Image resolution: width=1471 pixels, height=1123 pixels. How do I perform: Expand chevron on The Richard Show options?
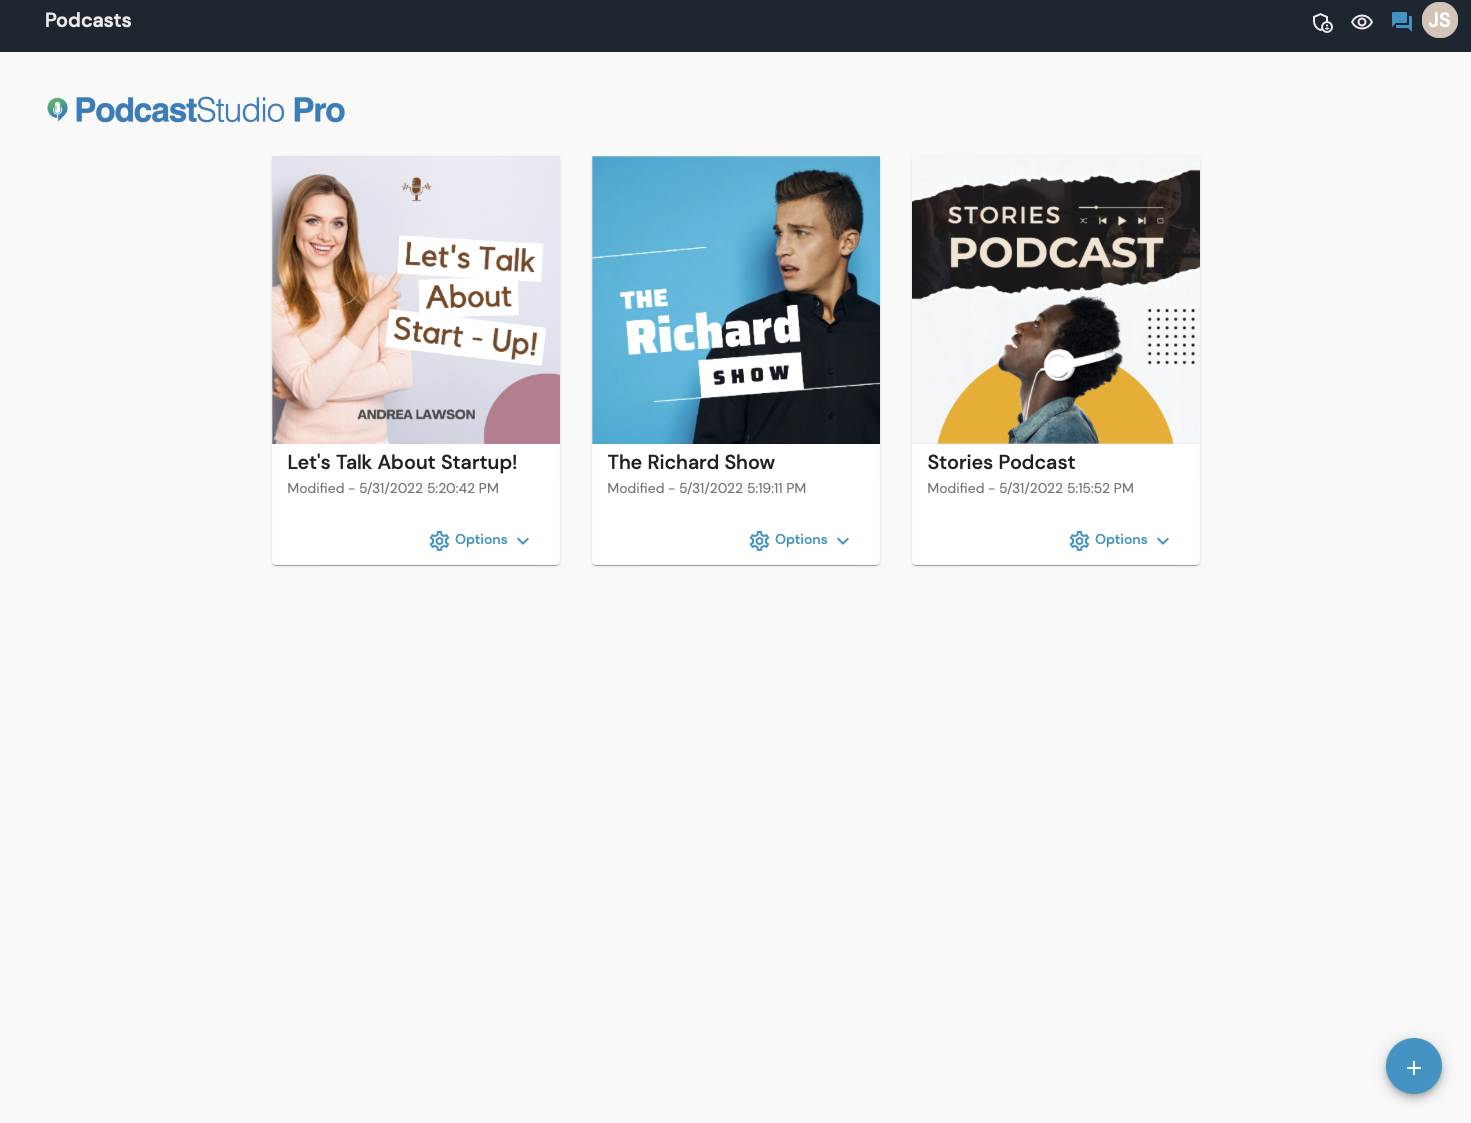point(843,541)
